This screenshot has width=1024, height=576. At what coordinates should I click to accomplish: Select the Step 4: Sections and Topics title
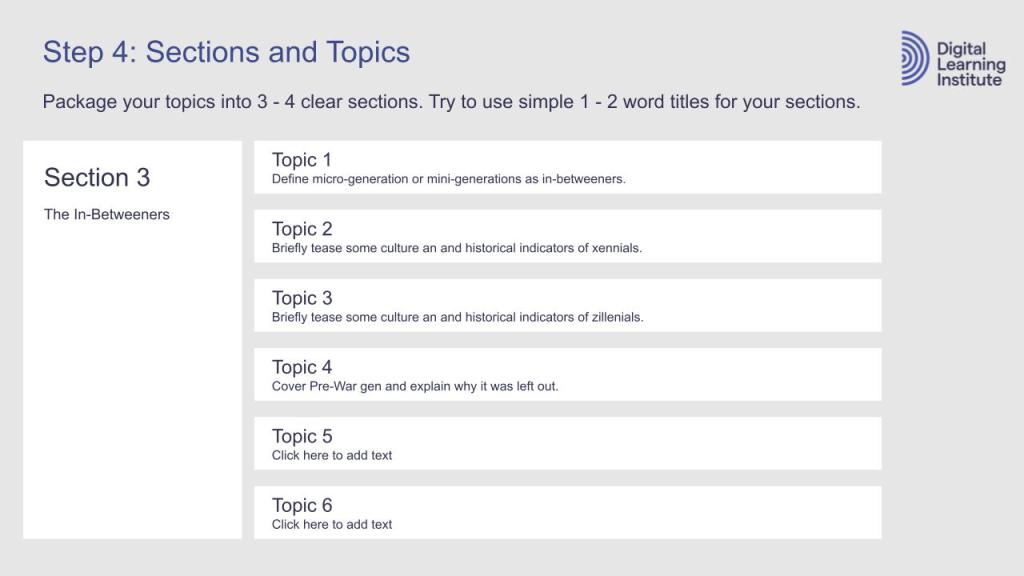point(226,52)
